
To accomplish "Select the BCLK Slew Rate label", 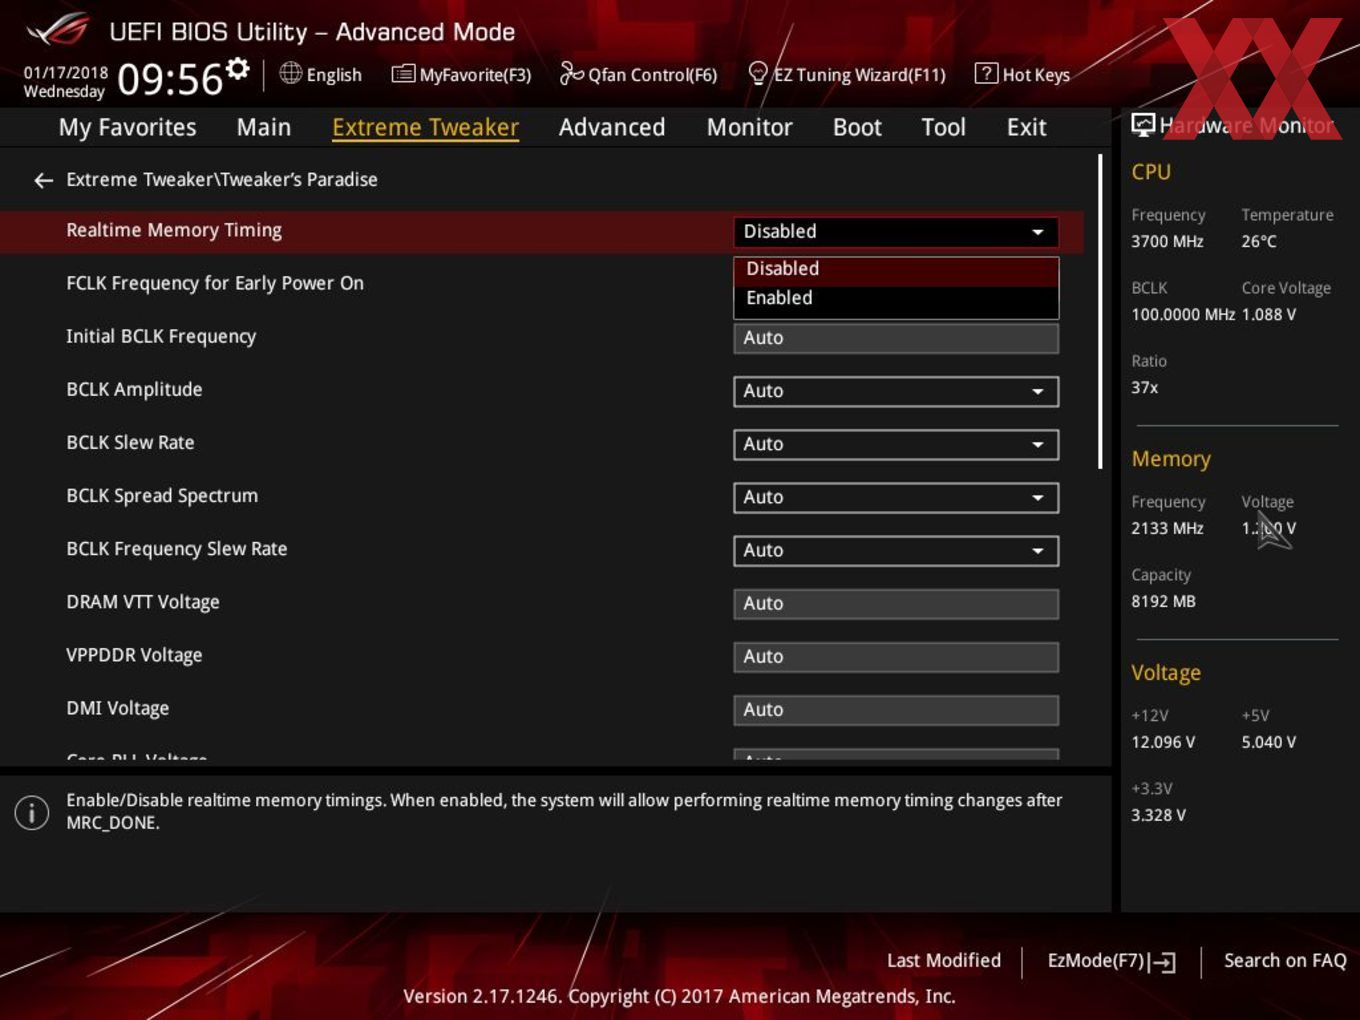I will click(x=130, y=442).
